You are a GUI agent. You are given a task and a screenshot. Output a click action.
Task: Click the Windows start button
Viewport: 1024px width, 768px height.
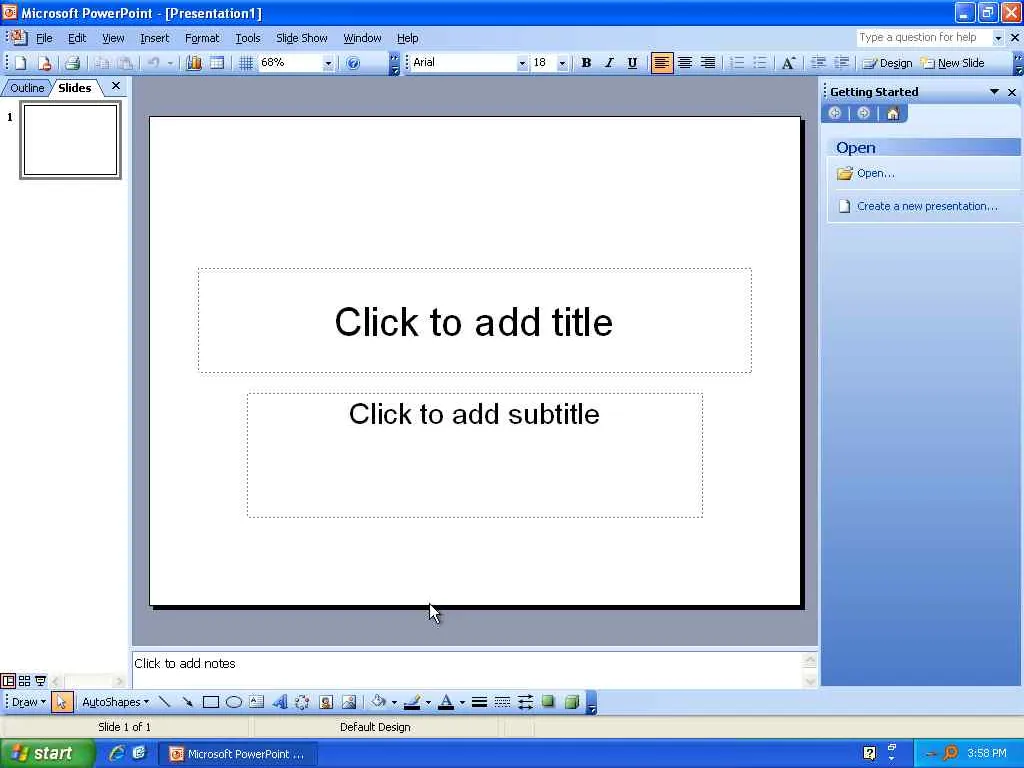click(46, 754)
